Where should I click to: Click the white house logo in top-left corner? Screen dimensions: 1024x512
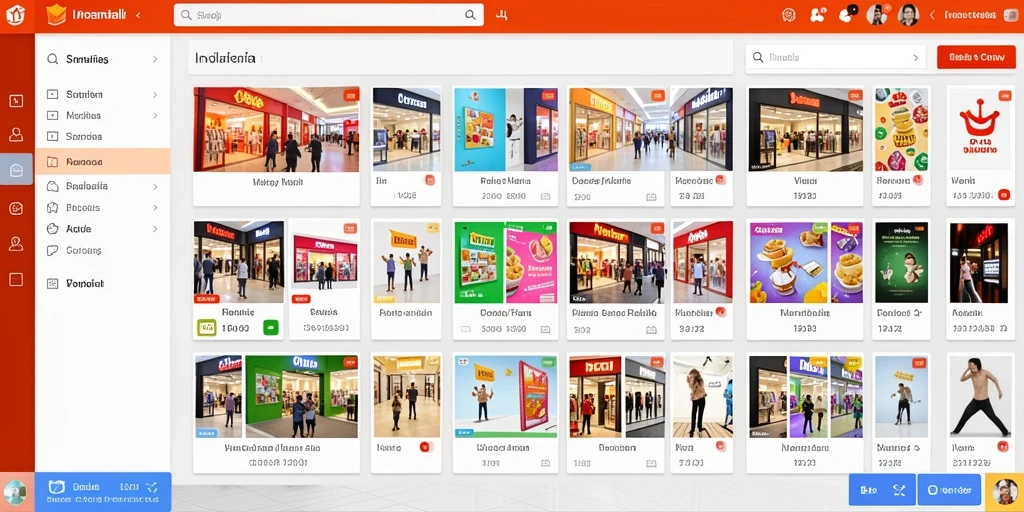pyautogui.click(x=16, y=14)
